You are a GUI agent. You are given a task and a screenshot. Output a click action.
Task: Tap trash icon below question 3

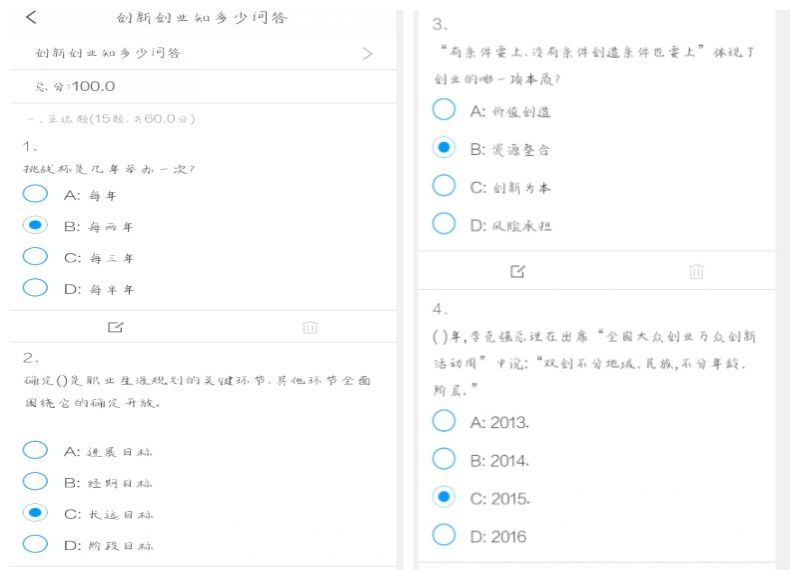click(x=696, y=271)
